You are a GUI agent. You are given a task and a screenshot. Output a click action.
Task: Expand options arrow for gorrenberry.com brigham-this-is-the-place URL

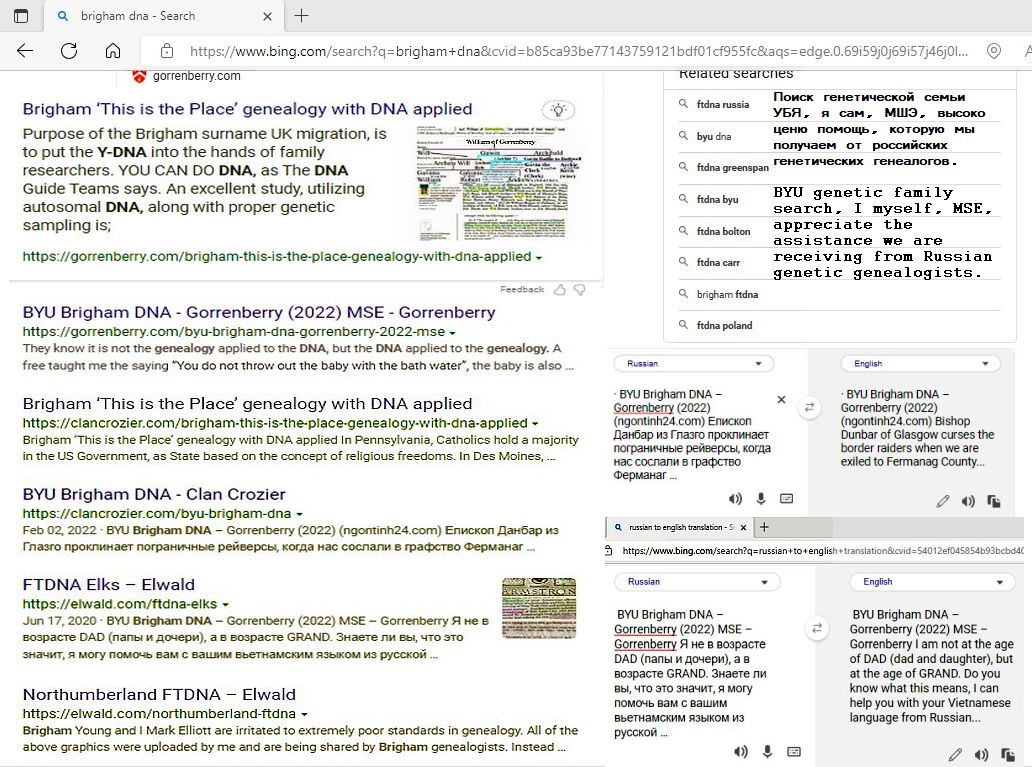(539, 258)
